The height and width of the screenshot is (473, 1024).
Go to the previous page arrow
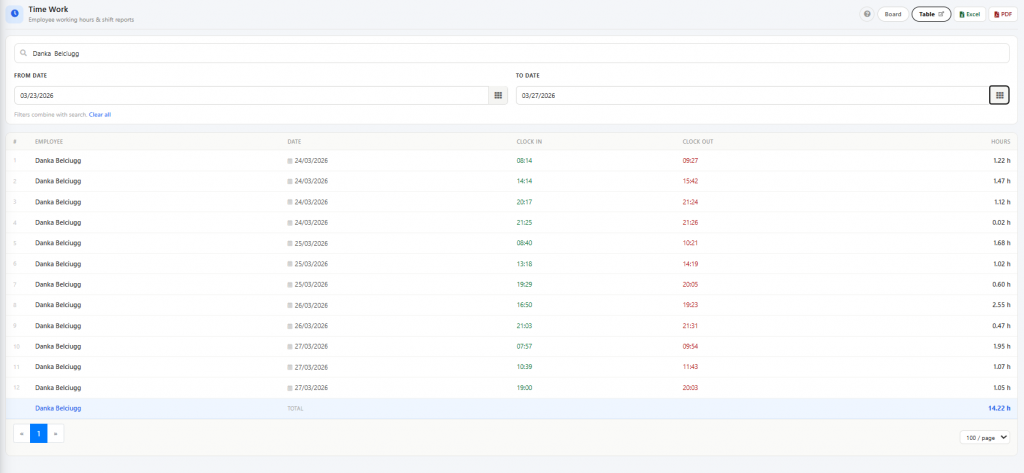click(22, 433)
